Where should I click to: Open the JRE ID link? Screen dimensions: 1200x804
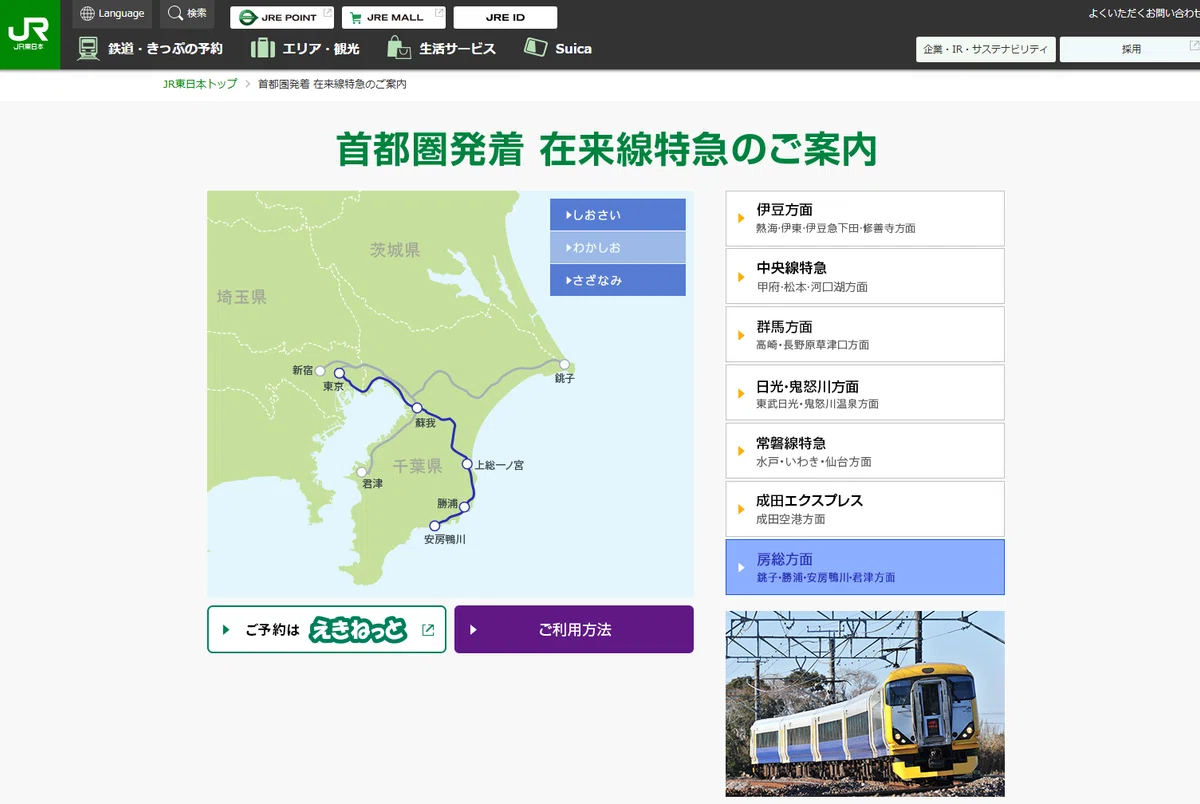pos(505,17)
